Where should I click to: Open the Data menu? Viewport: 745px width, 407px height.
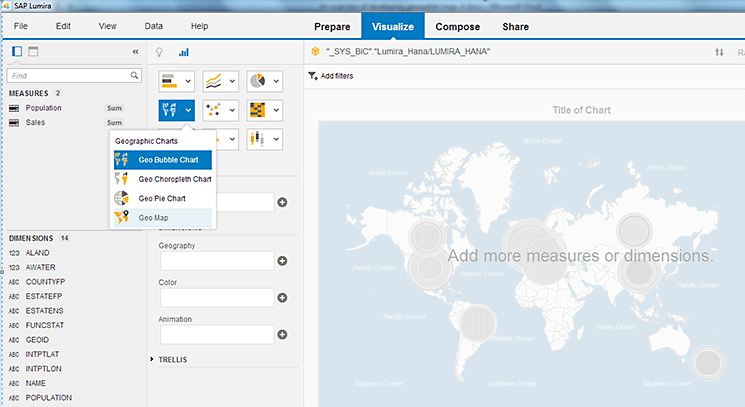pos(153,26)
